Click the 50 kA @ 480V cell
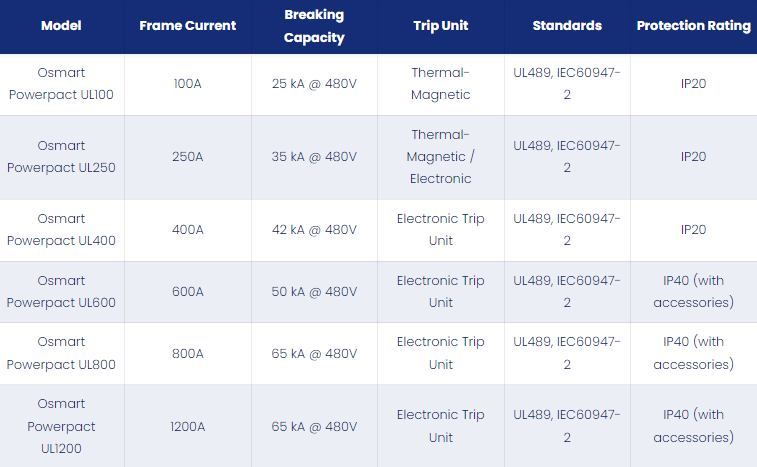This screenshot has width=757, height=467. click(314, 292)
